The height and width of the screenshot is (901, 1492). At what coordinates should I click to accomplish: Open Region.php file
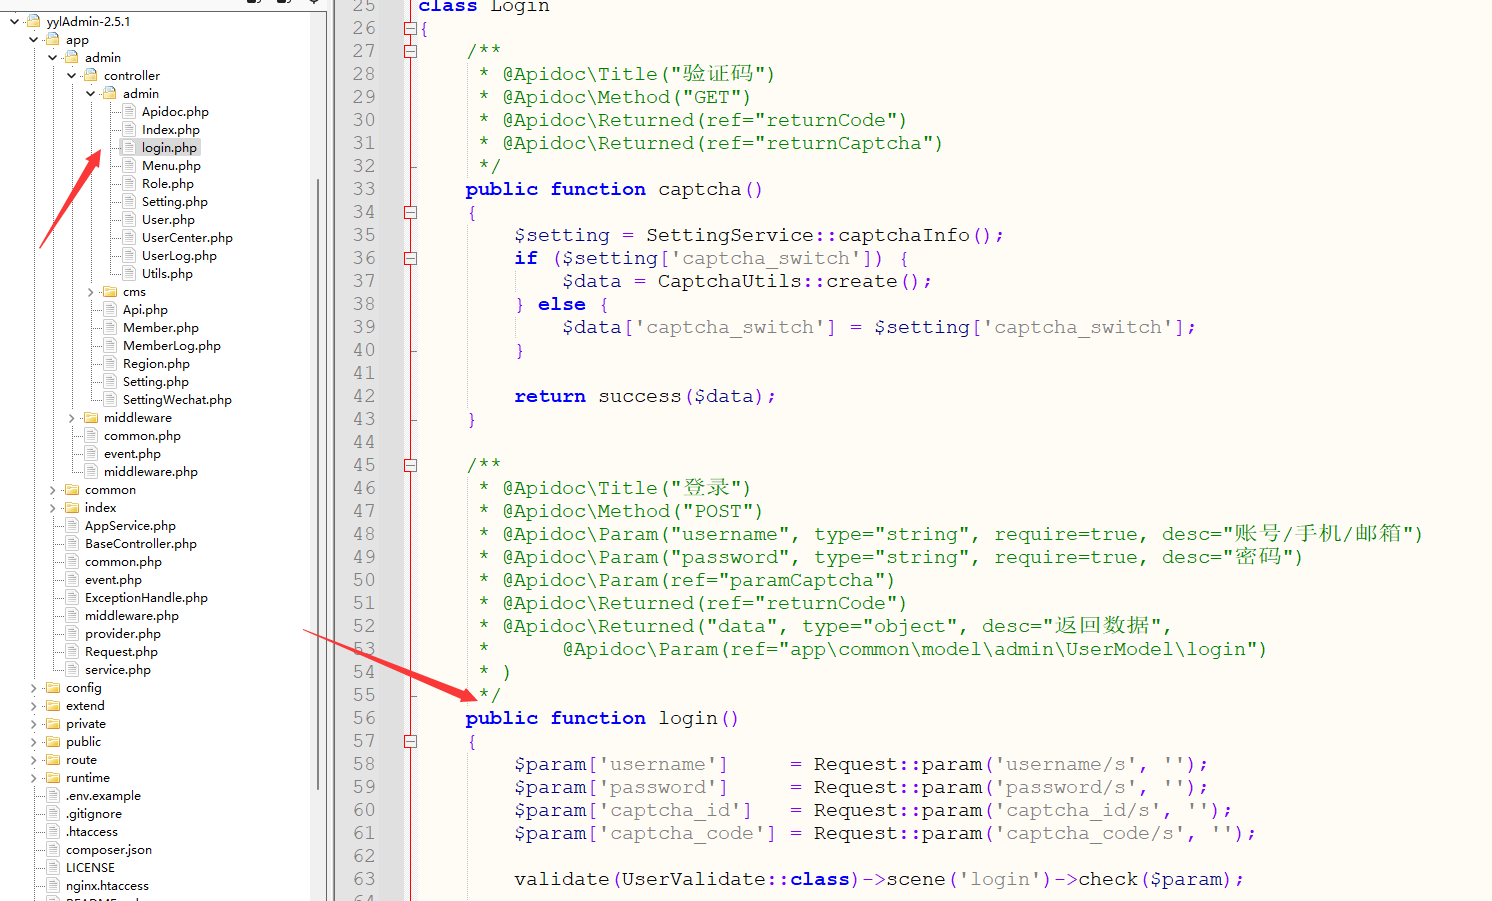[x=156, y=363]
